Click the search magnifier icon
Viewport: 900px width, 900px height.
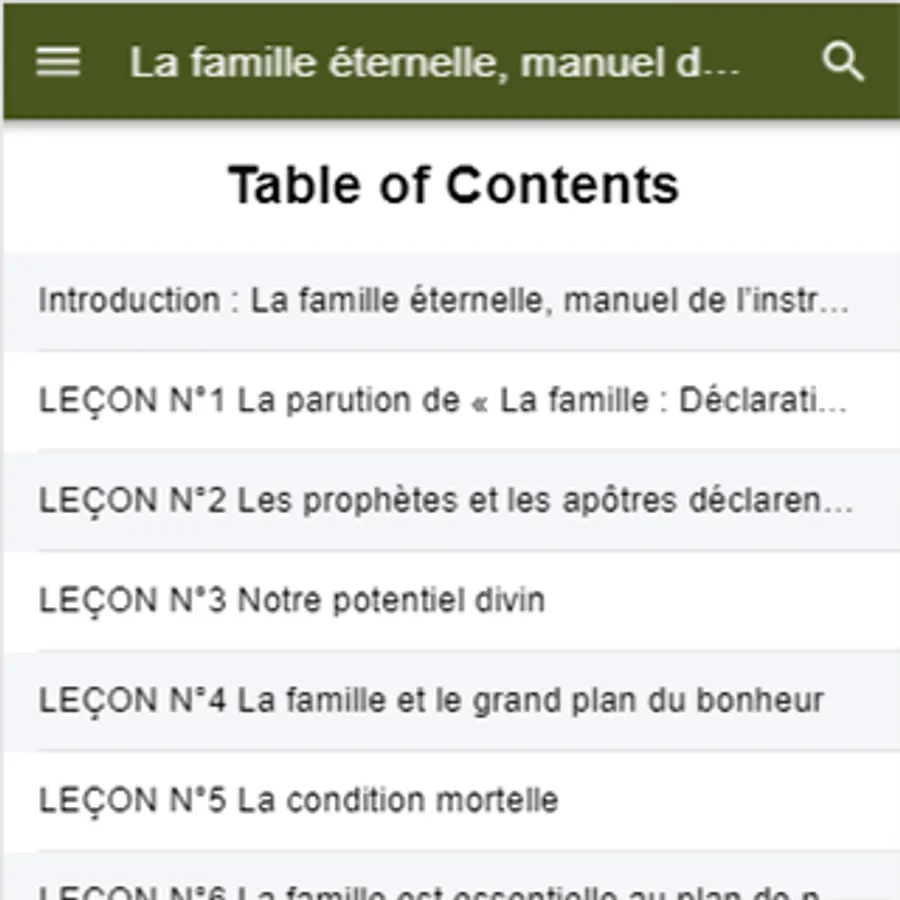click(x=842, y=62)
